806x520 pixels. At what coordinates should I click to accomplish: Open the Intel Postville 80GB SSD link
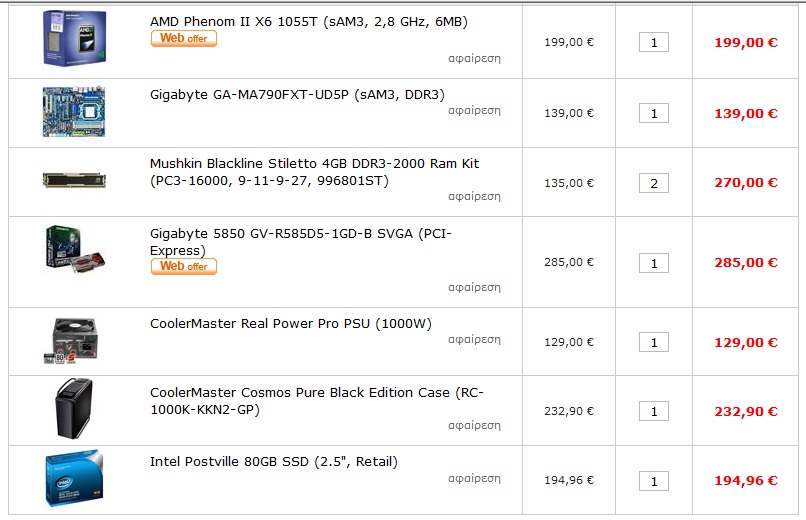coord(273,462)
